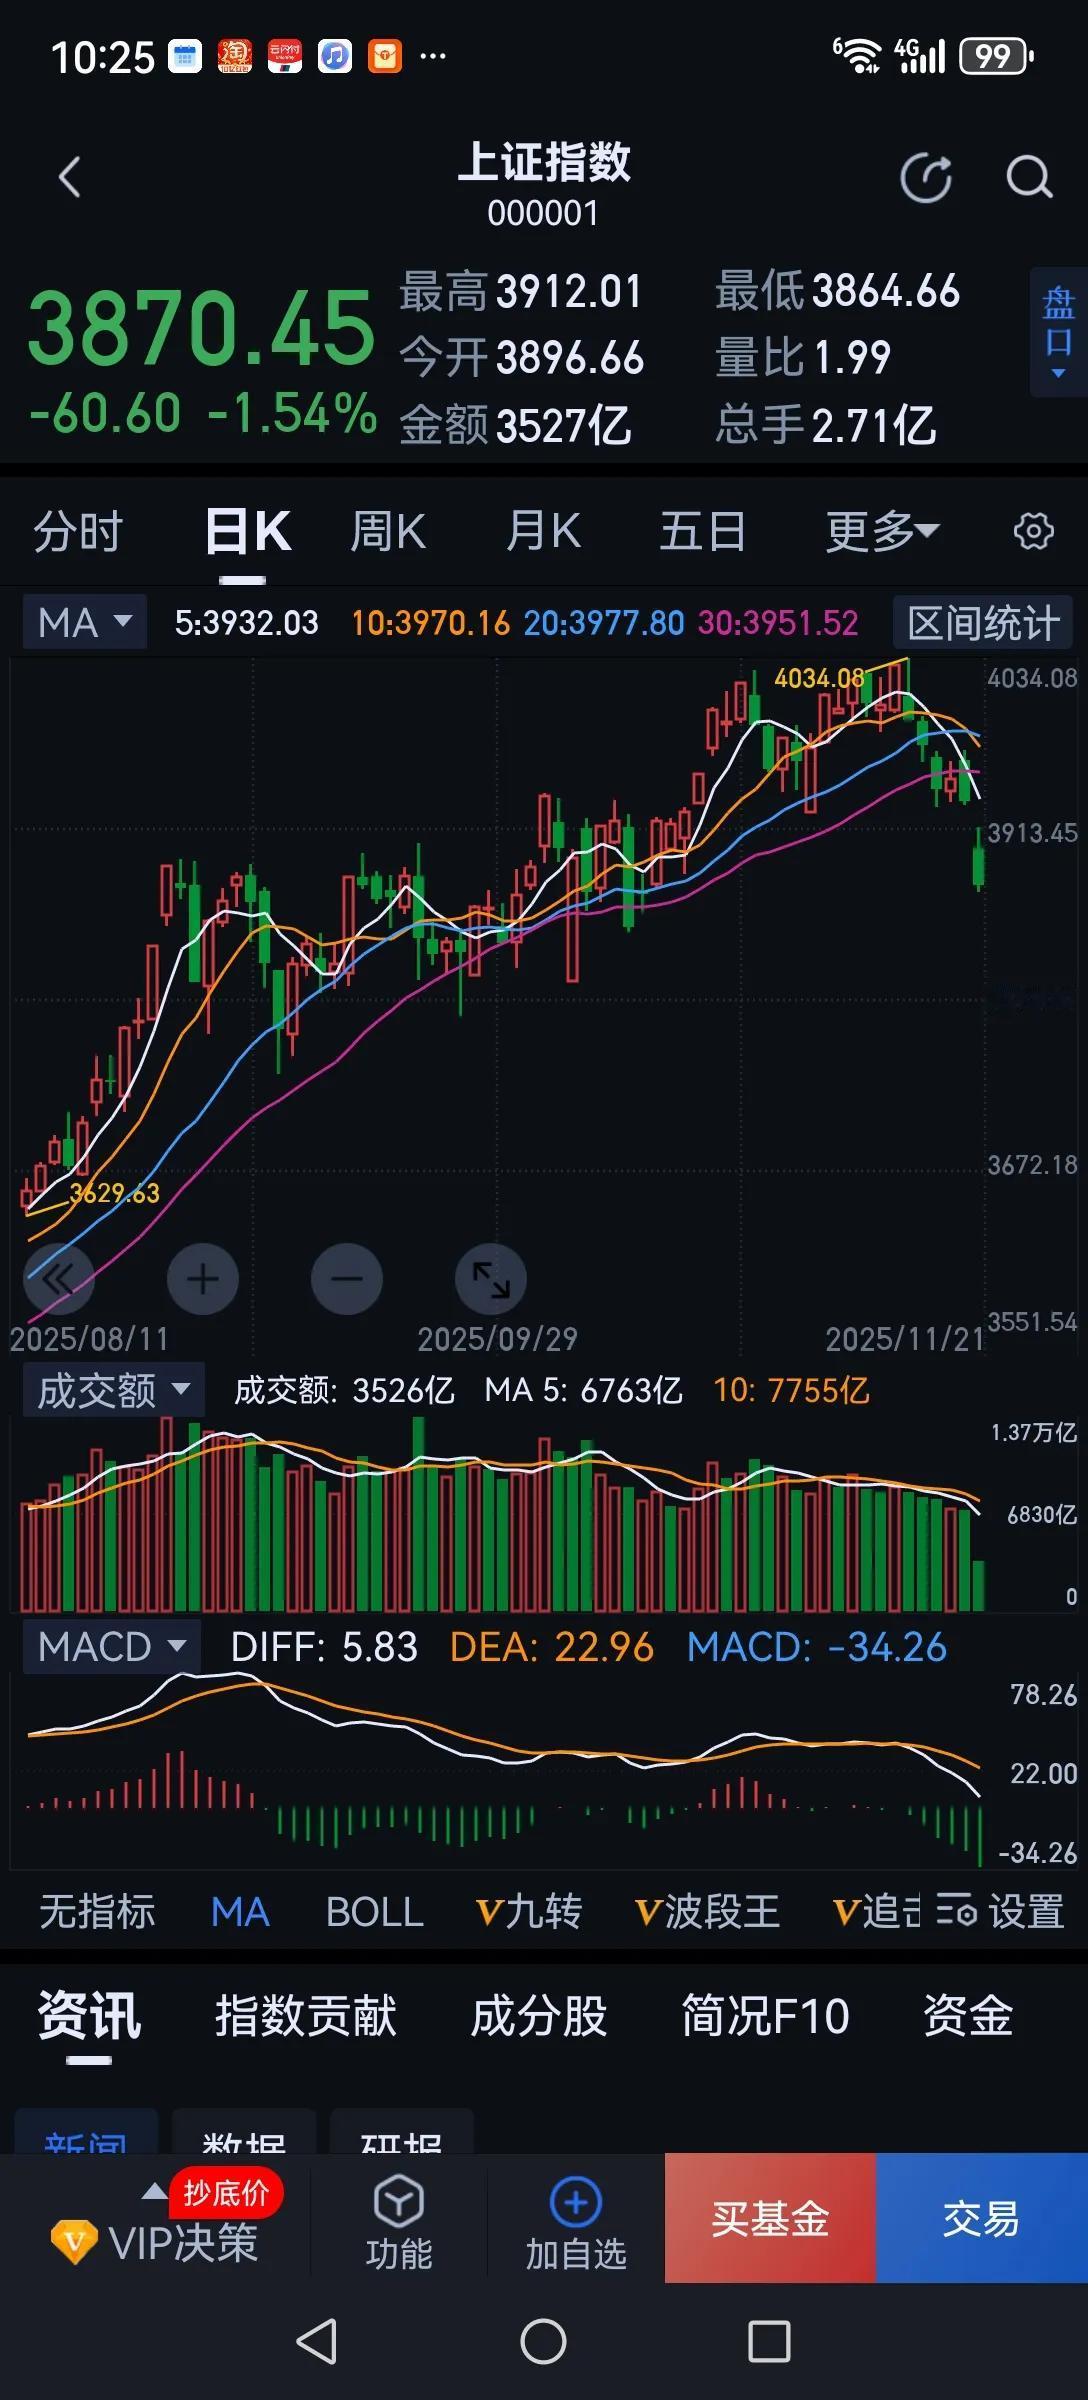Tap the 3629.63 low label on chart
Screen dimensions: 1088x2400
pyautogui.click(x=114, y=1193)
